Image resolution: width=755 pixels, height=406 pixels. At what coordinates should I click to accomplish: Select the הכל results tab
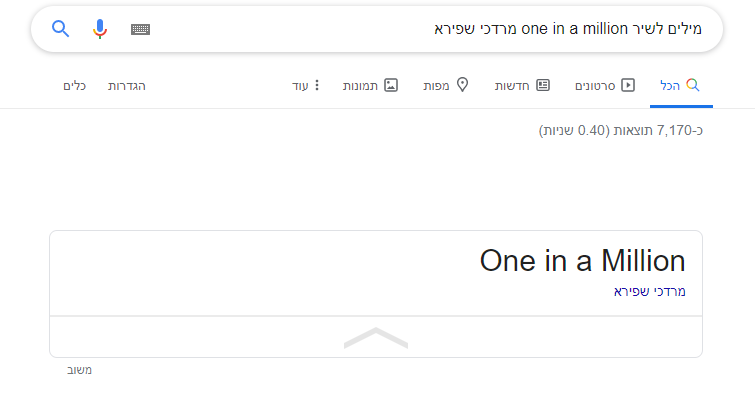[x=679, y=86]
